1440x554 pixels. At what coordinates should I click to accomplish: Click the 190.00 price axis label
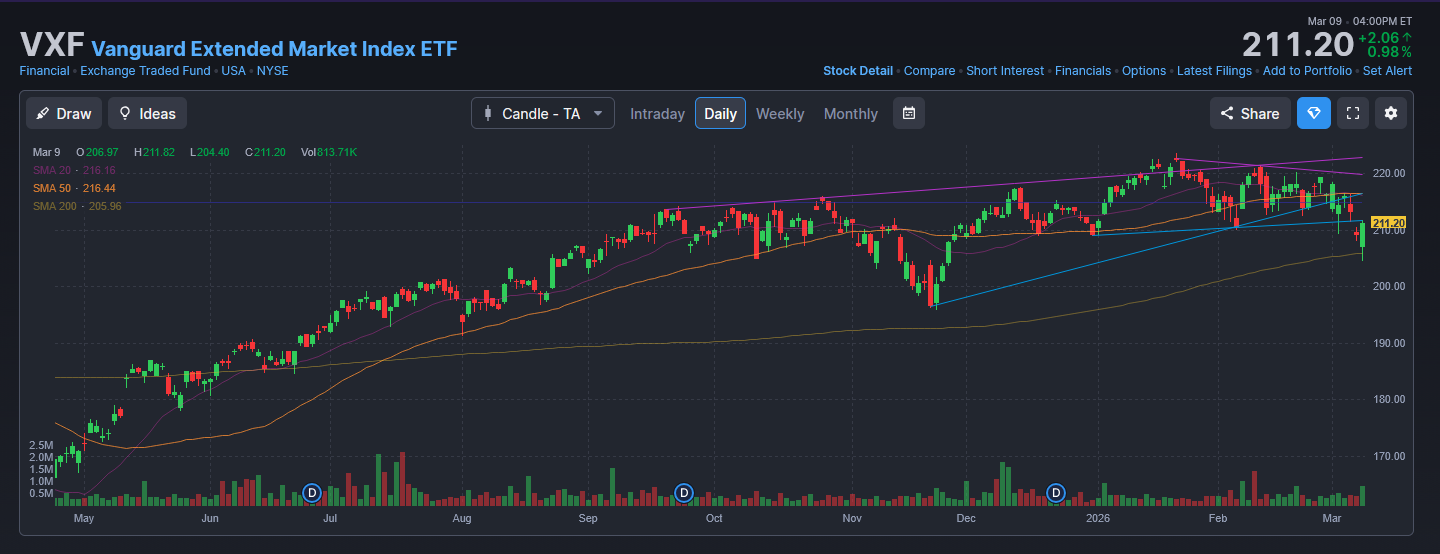[x=1390, y=343]
